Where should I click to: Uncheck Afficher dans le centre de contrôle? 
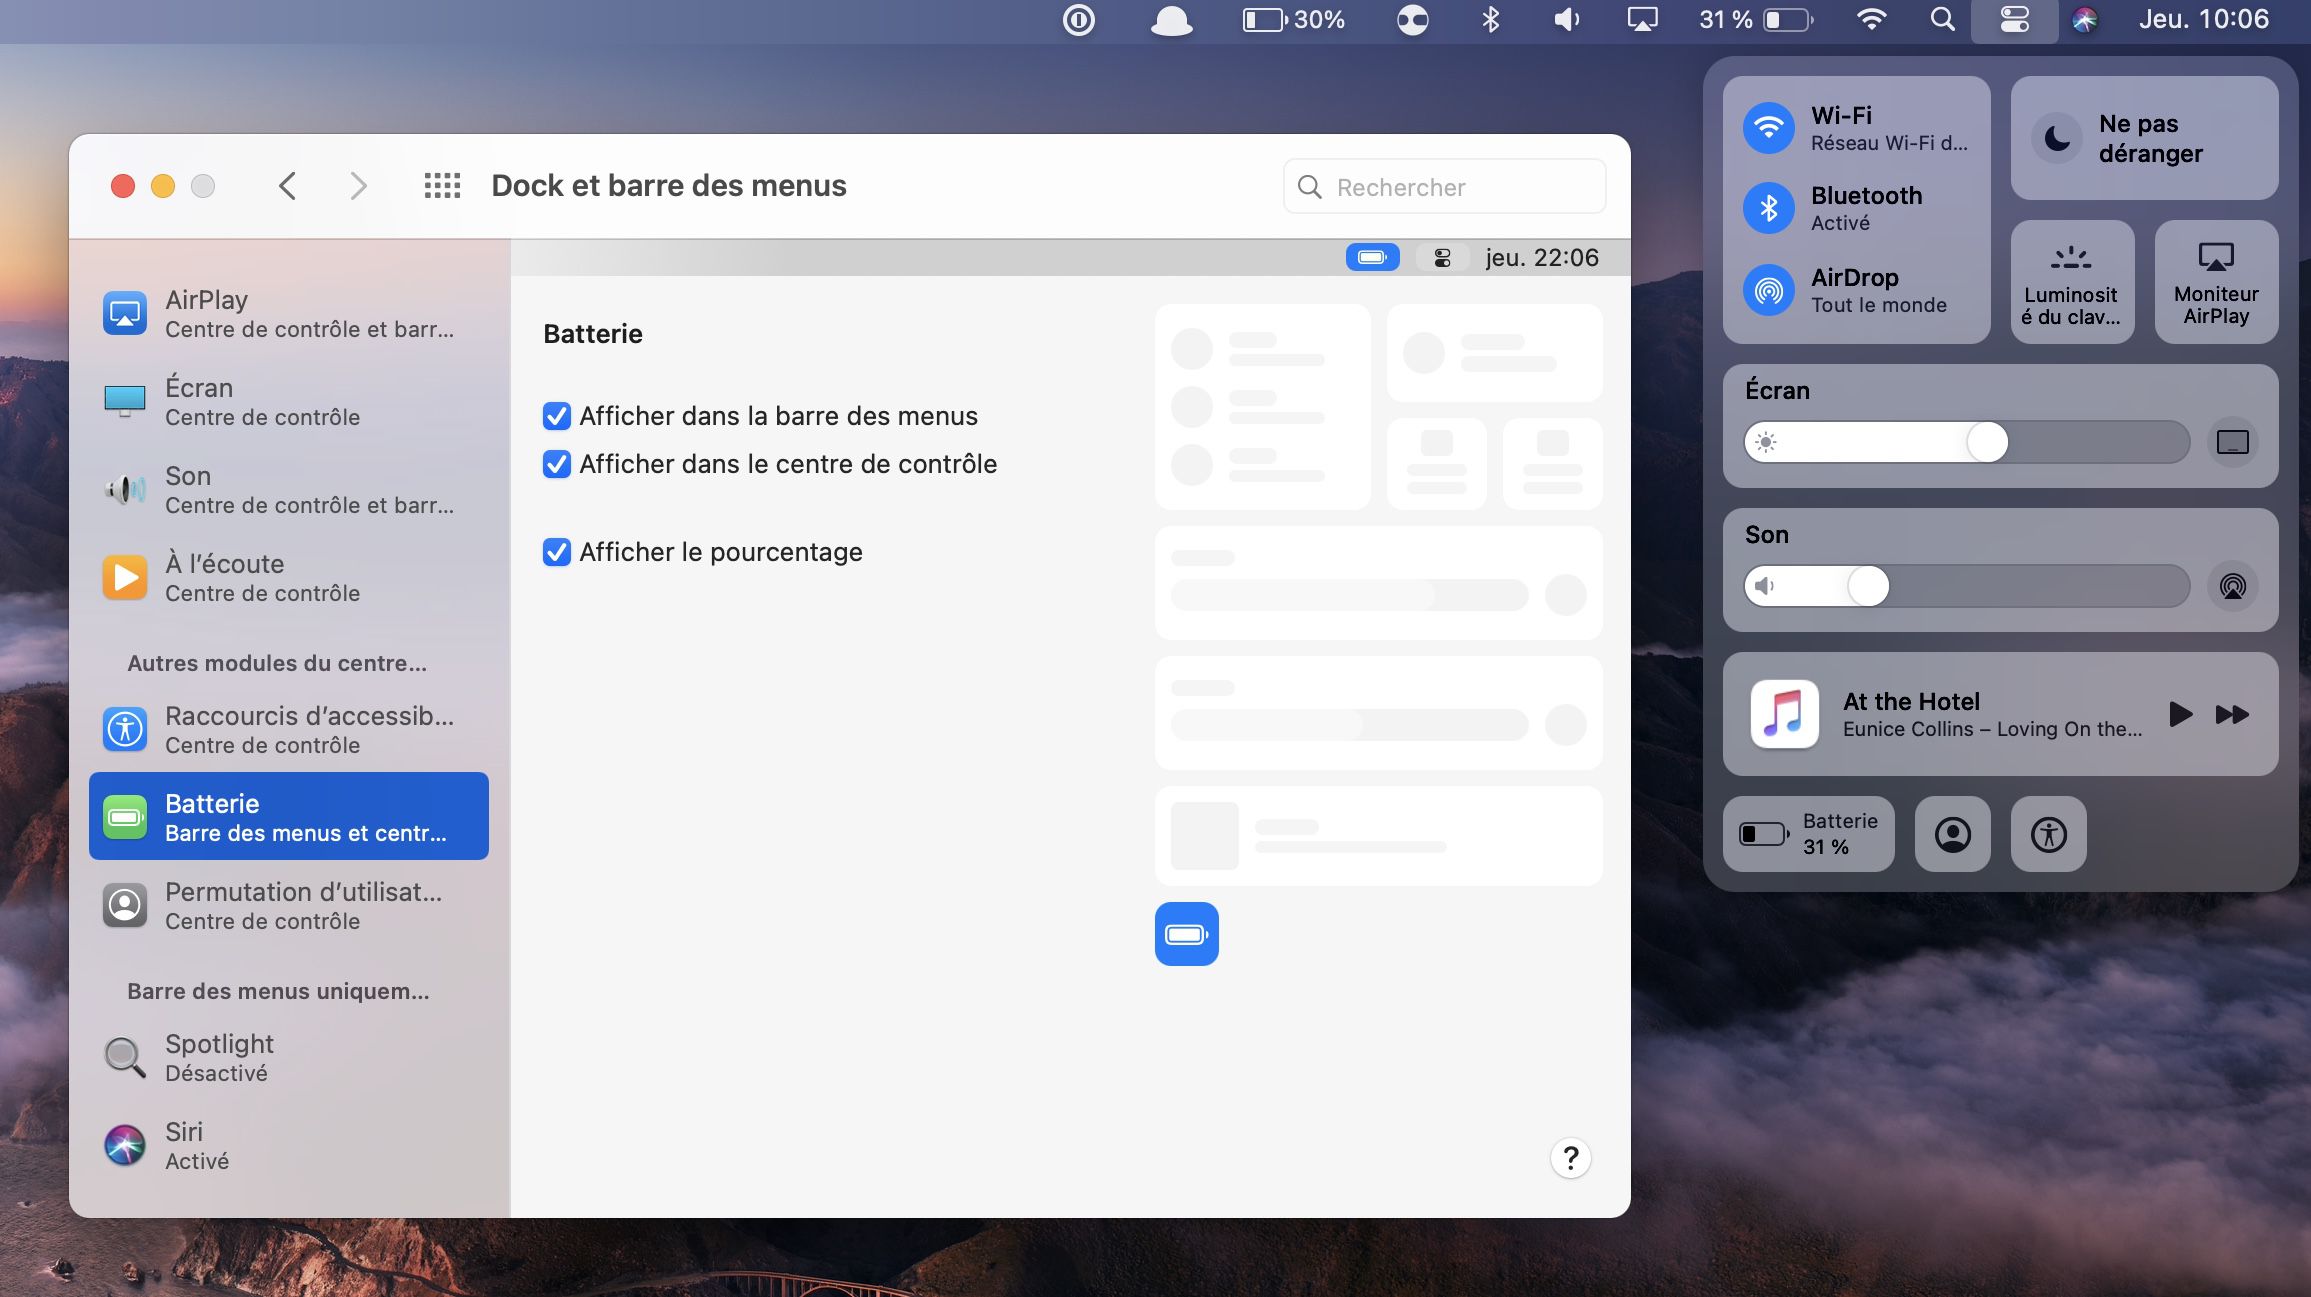[x=557, y=464]
